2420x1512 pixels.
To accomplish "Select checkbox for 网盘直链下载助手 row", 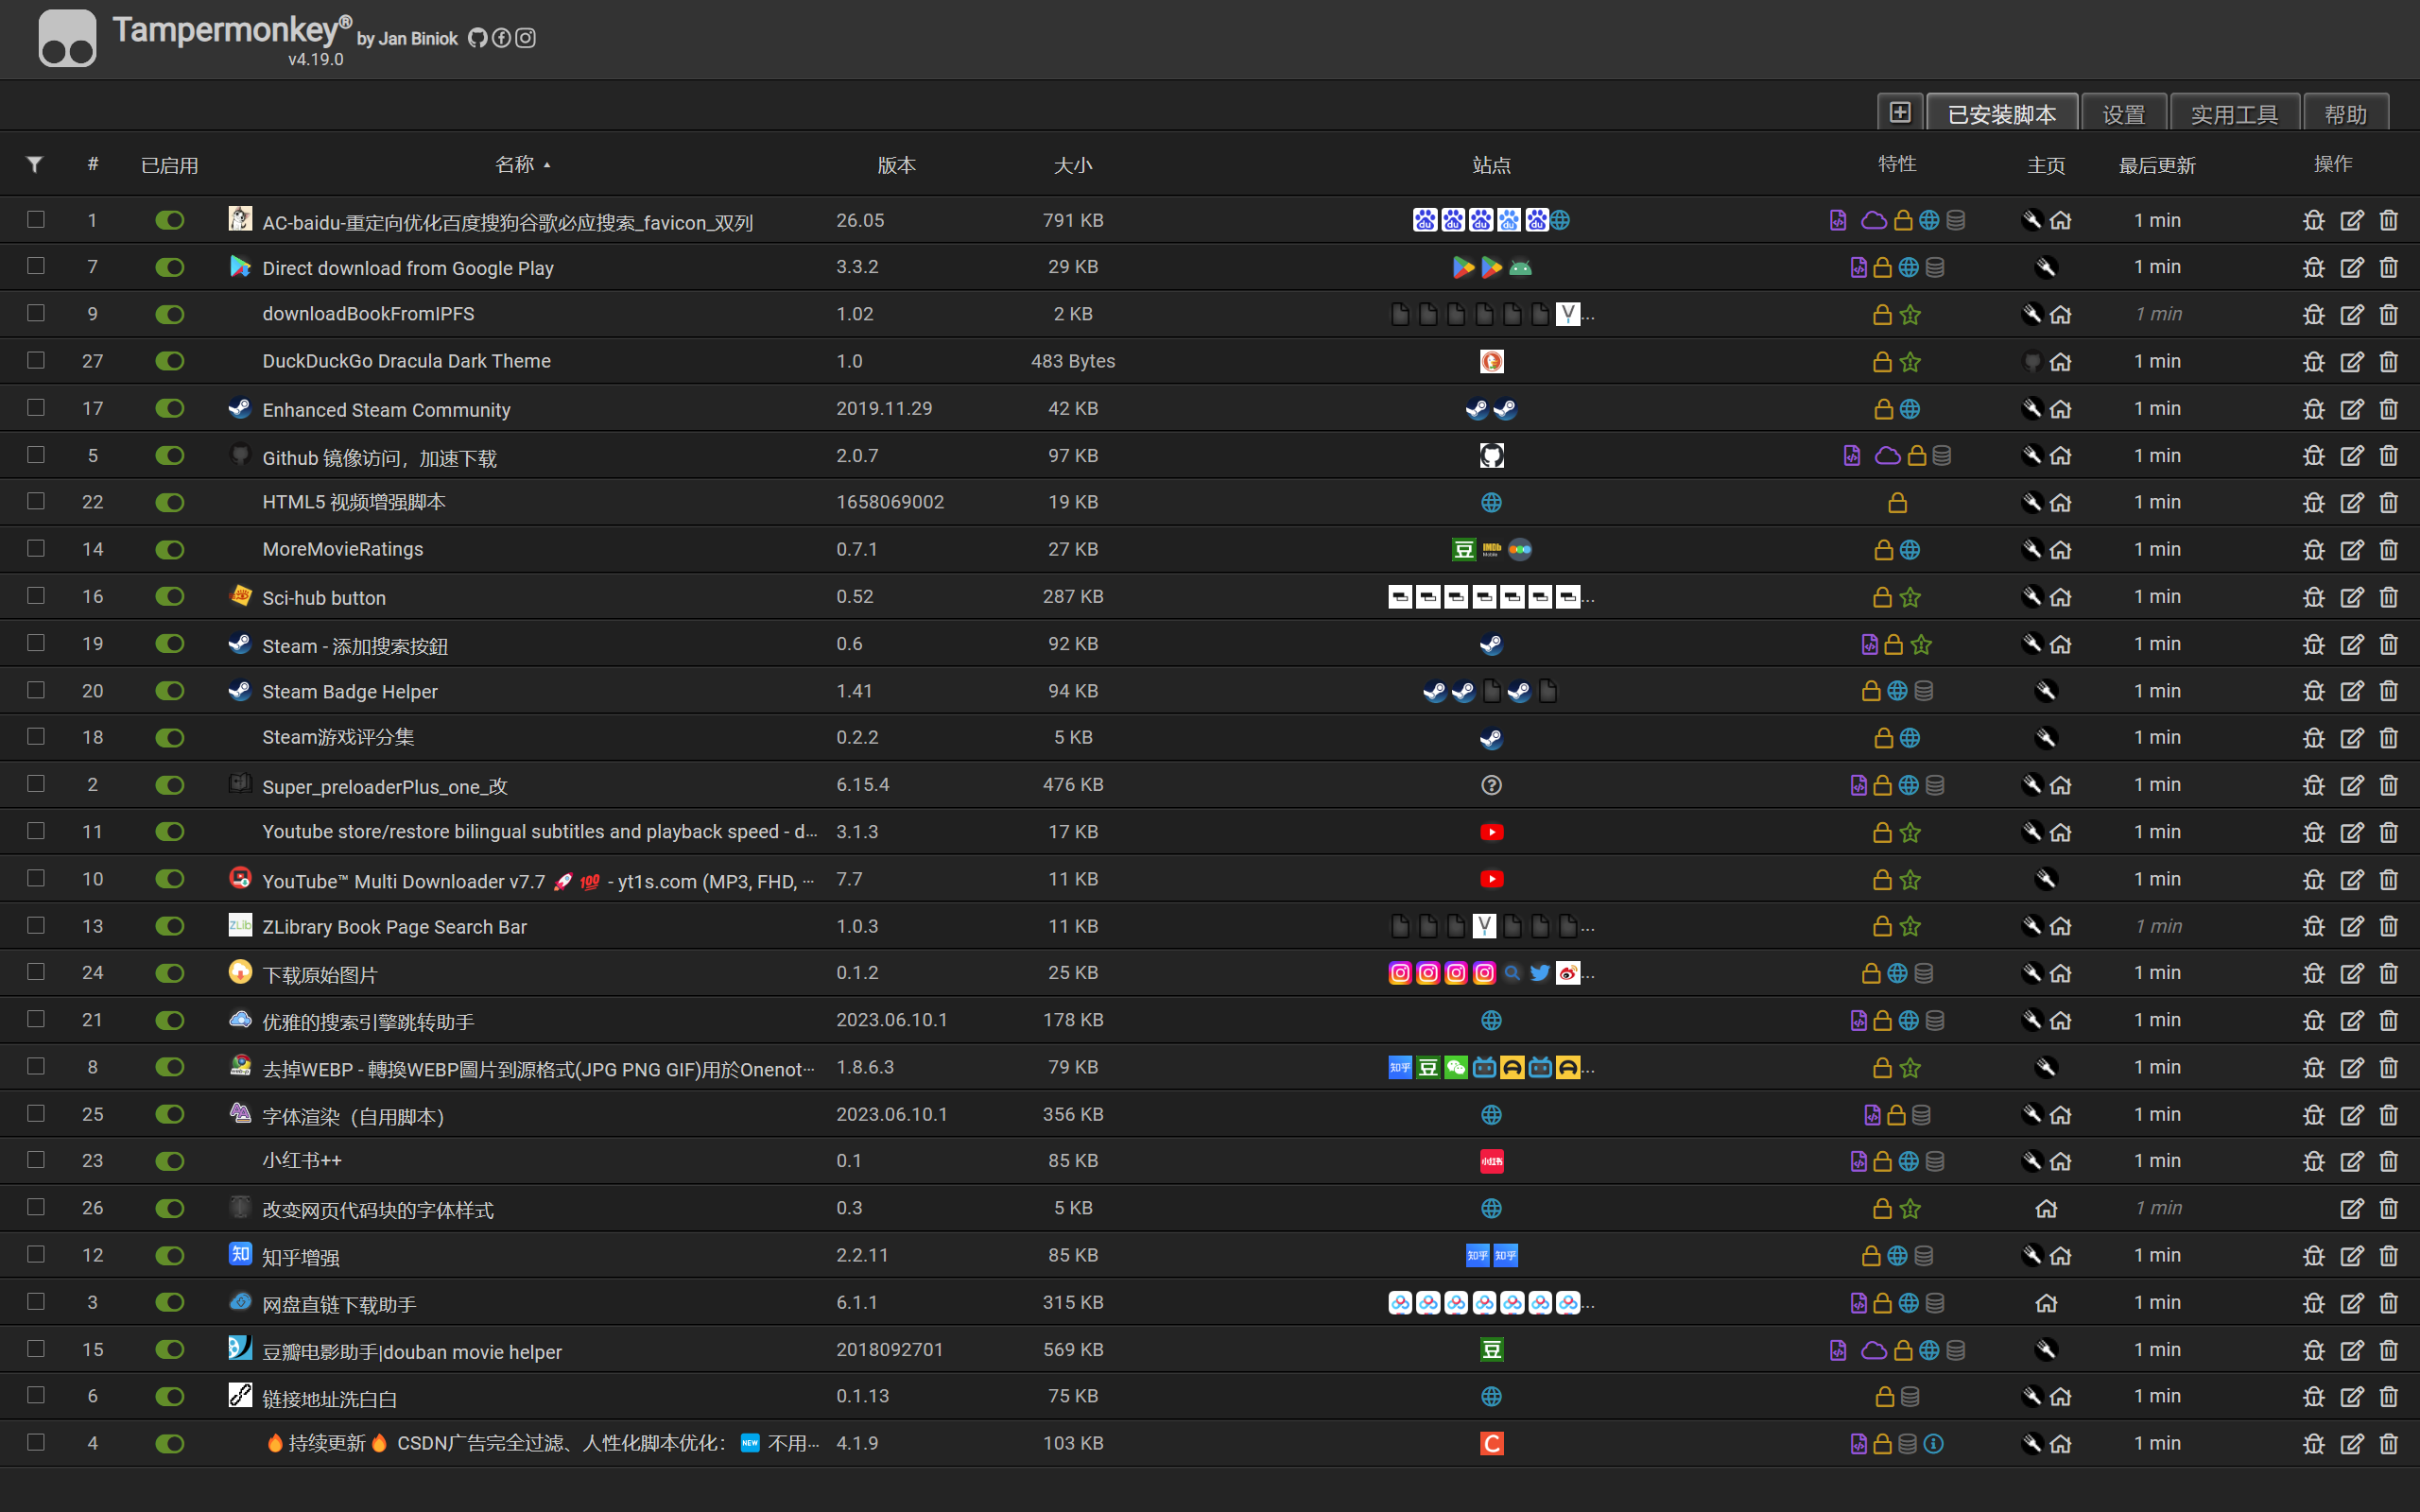I will (x=36, y=1302).
